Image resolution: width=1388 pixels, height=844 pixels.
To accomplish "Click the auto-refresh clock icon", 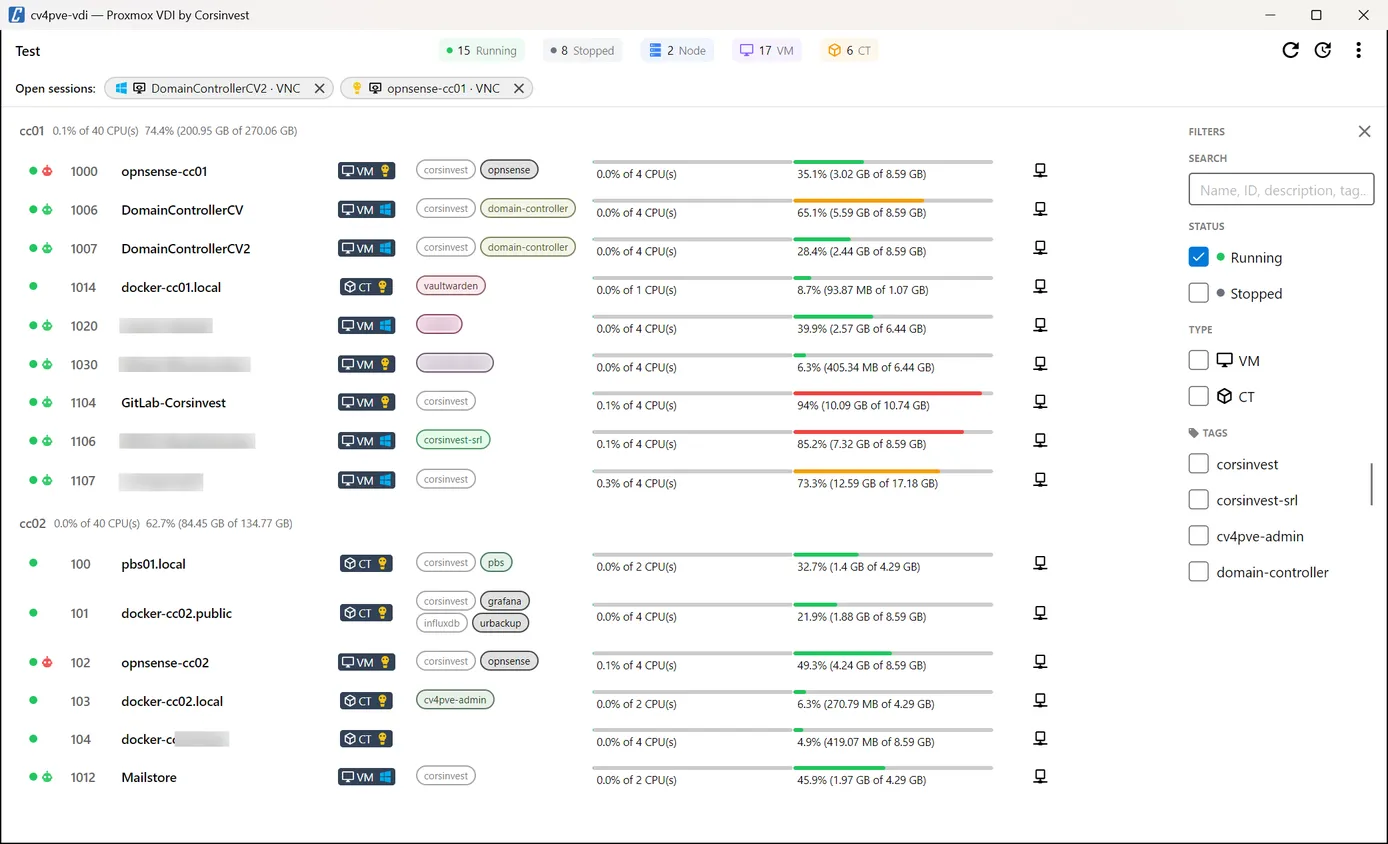I will coord(1323,50).
